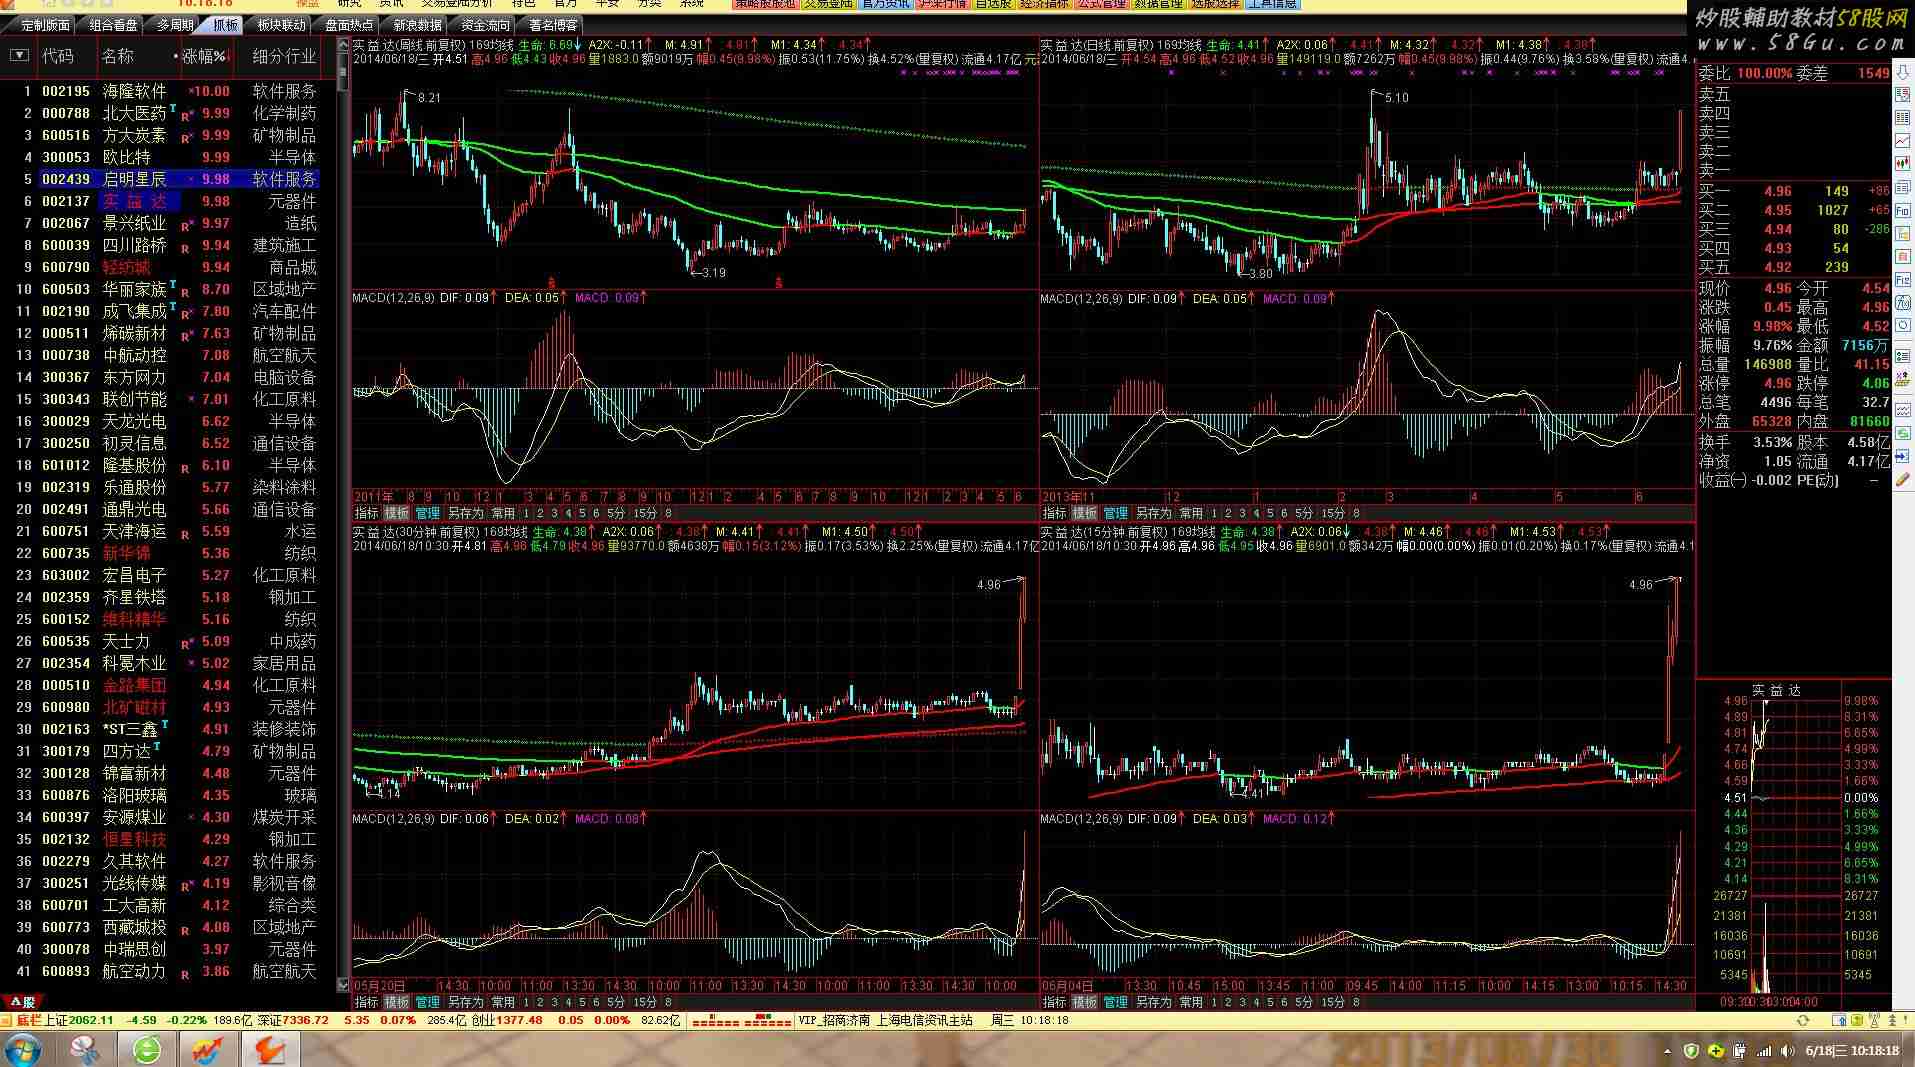
Task: Click 指标 button under the weekly chart
Action: tap(367, 513)
